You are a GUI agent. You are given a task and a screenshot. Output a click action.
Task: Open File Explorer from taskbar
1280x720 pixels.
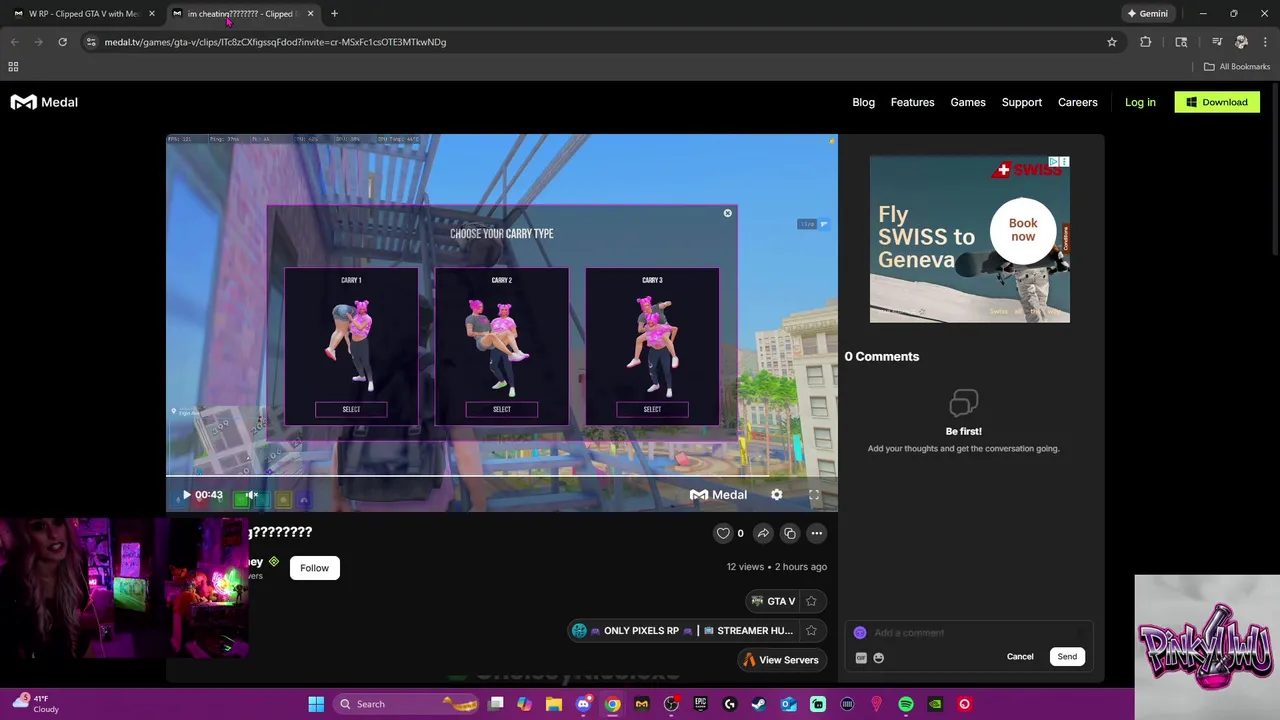(554, 704)
